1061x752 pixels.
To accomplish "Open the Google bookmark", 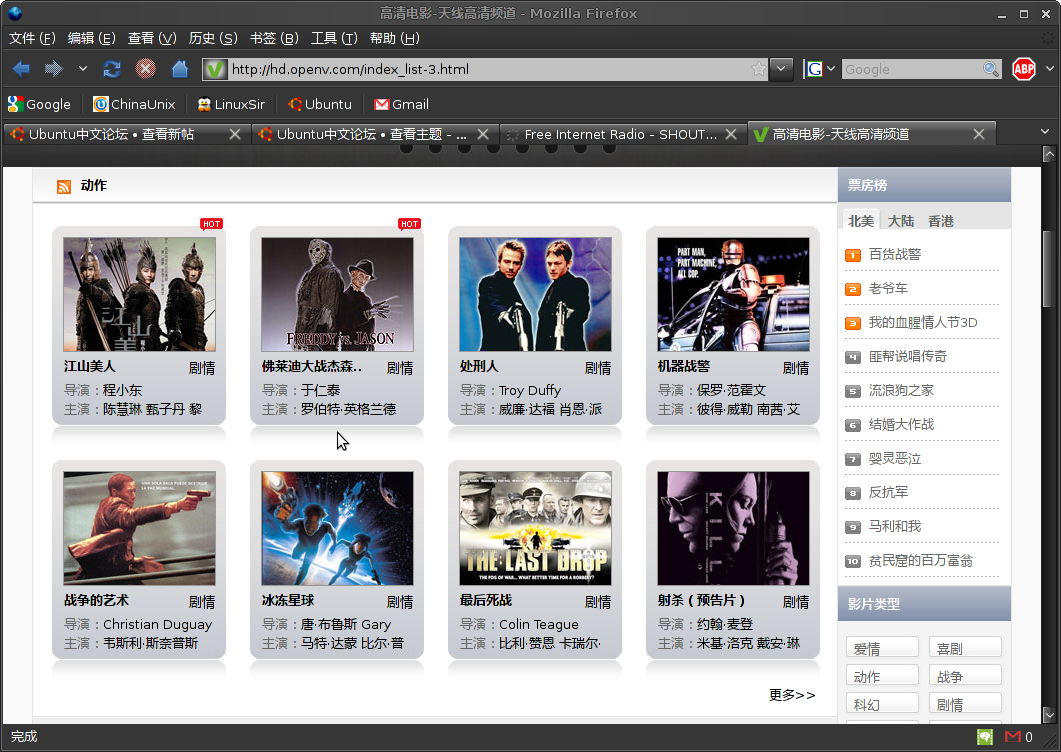I will [x=39, y=104].
